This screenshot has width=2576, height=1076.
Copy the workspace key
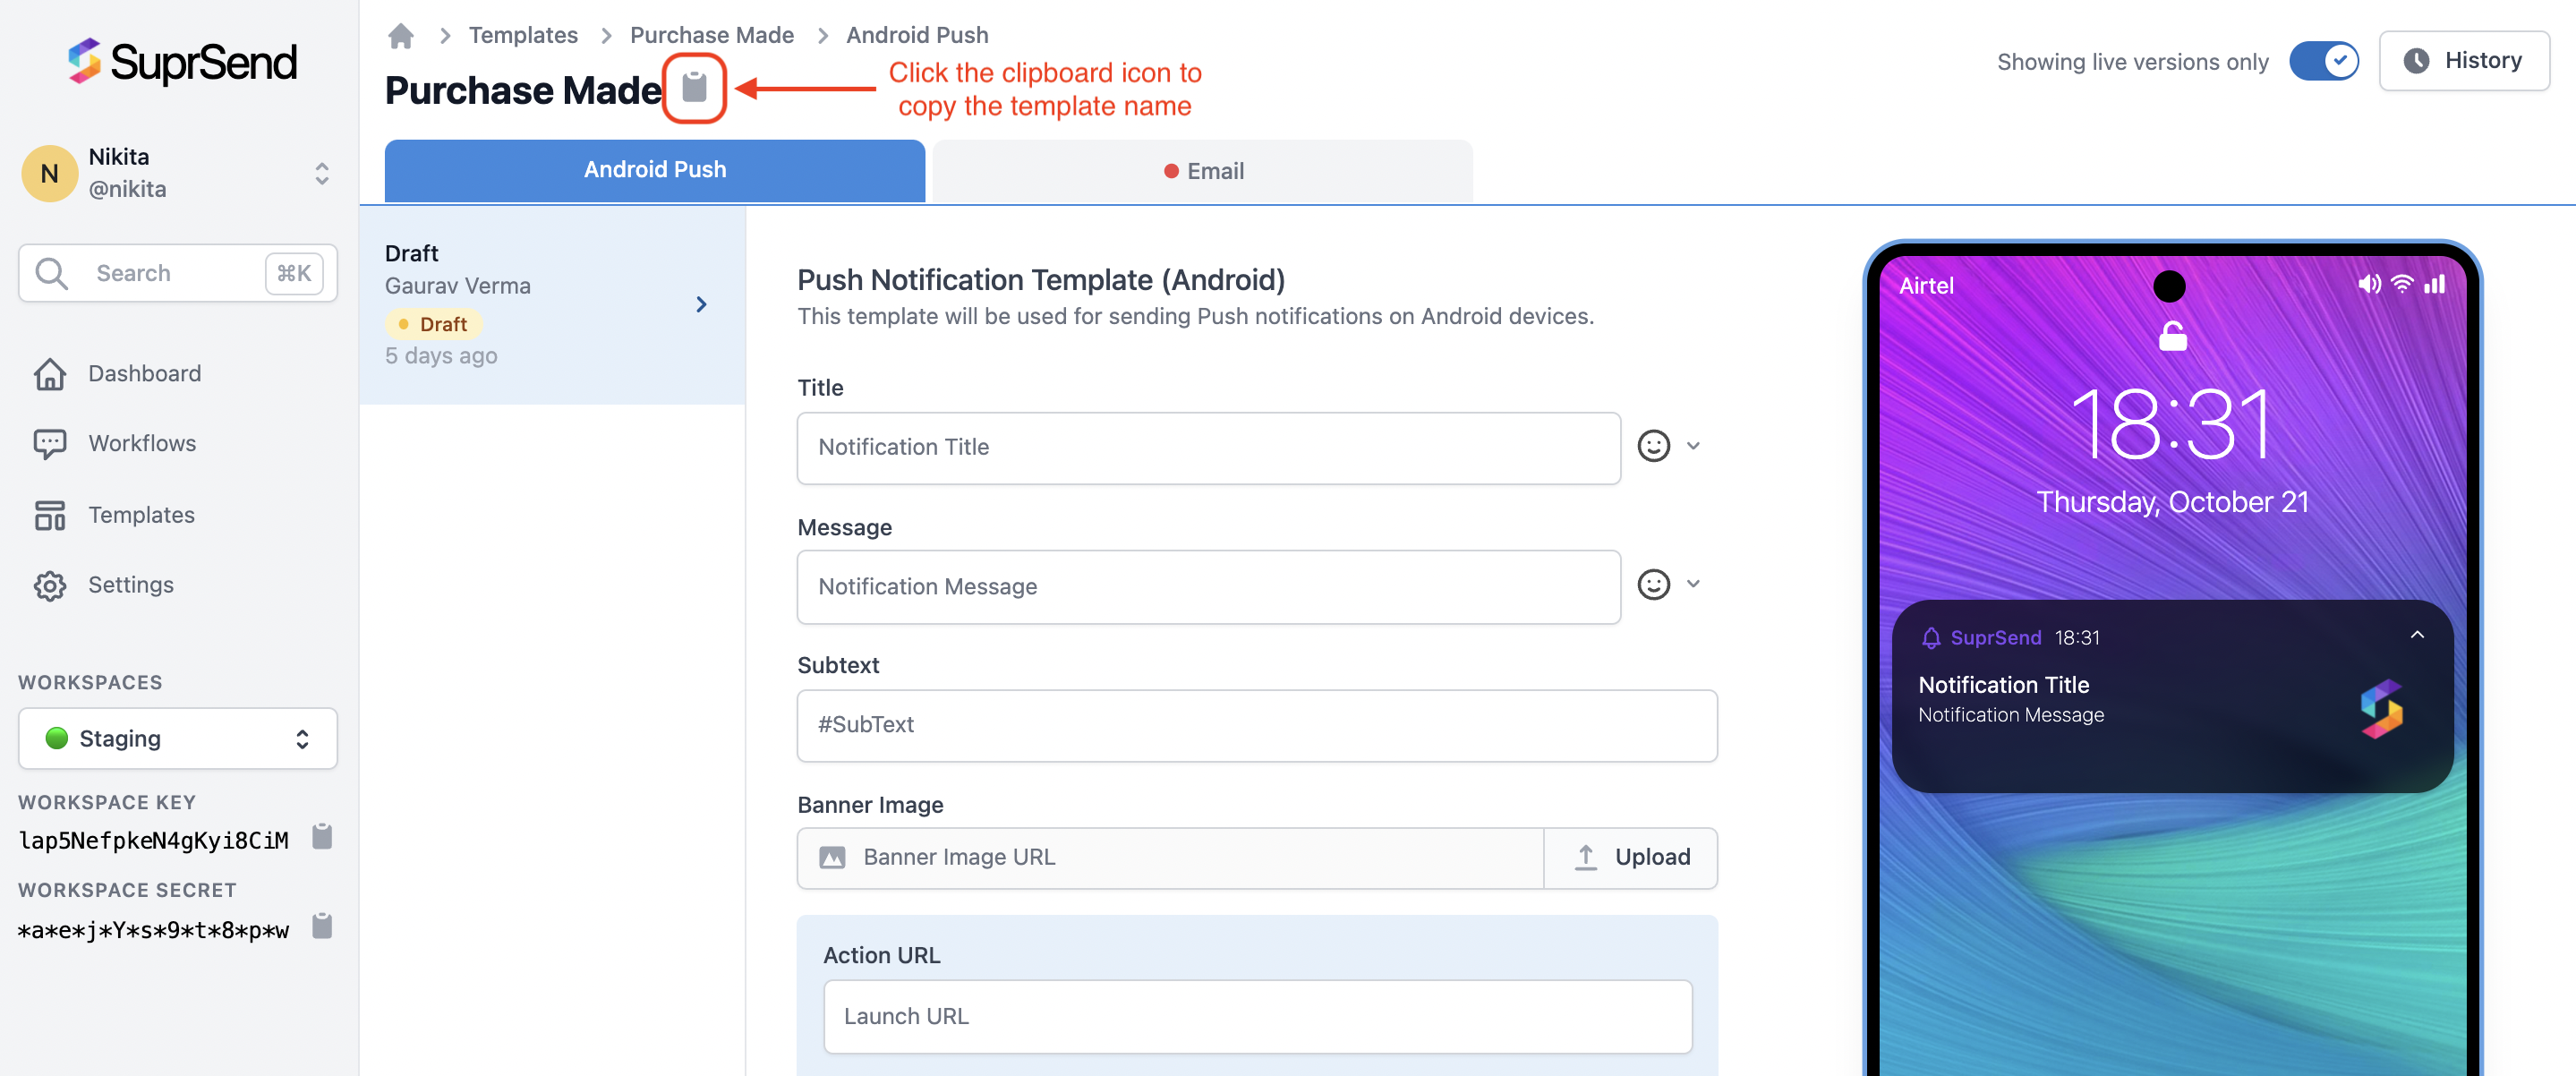322,836
